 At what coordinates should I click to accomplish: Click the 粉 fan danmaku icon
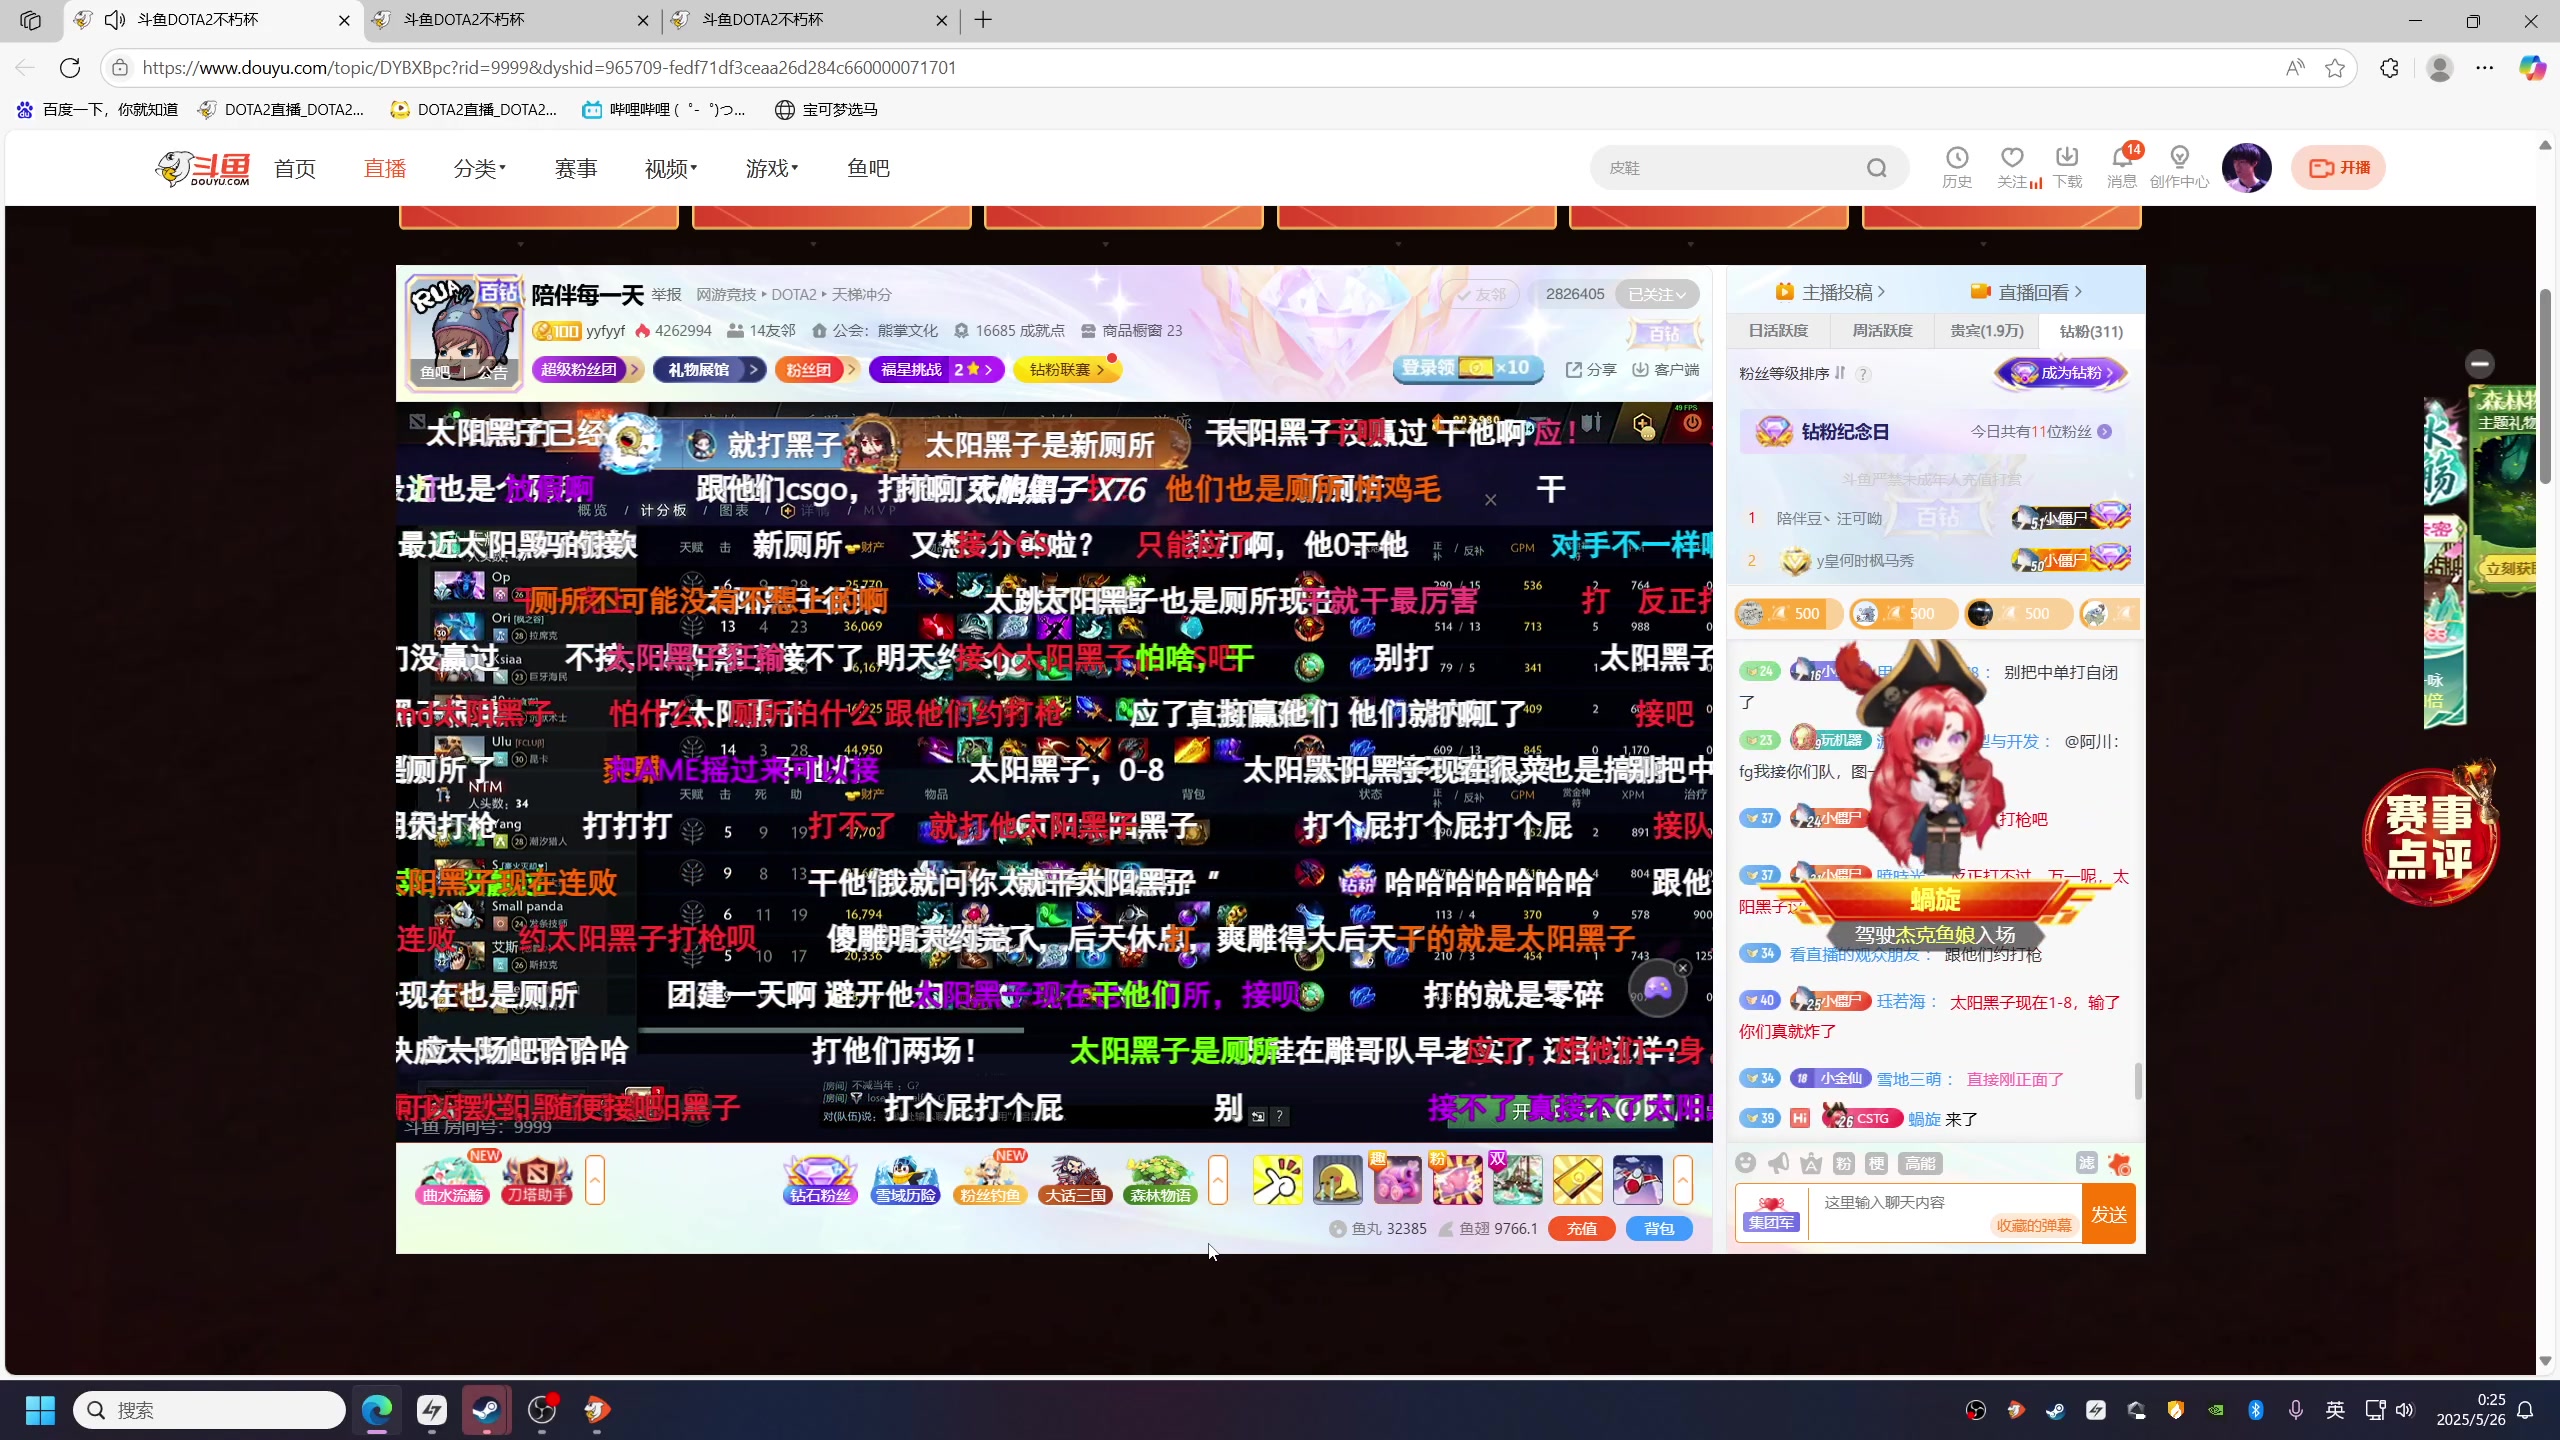pos(1844,1163)
